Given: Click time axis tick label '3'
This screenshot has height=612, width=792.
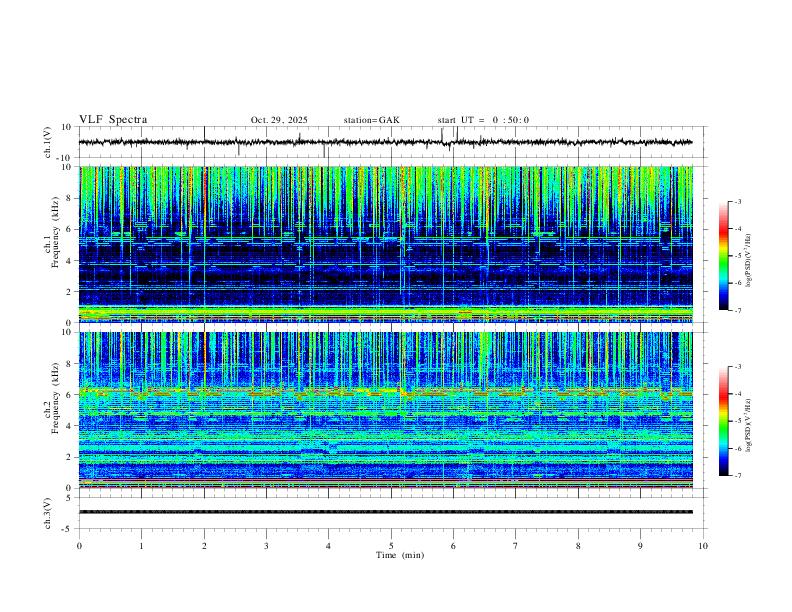Looking at the screenshot, I should tap(266, 546).
